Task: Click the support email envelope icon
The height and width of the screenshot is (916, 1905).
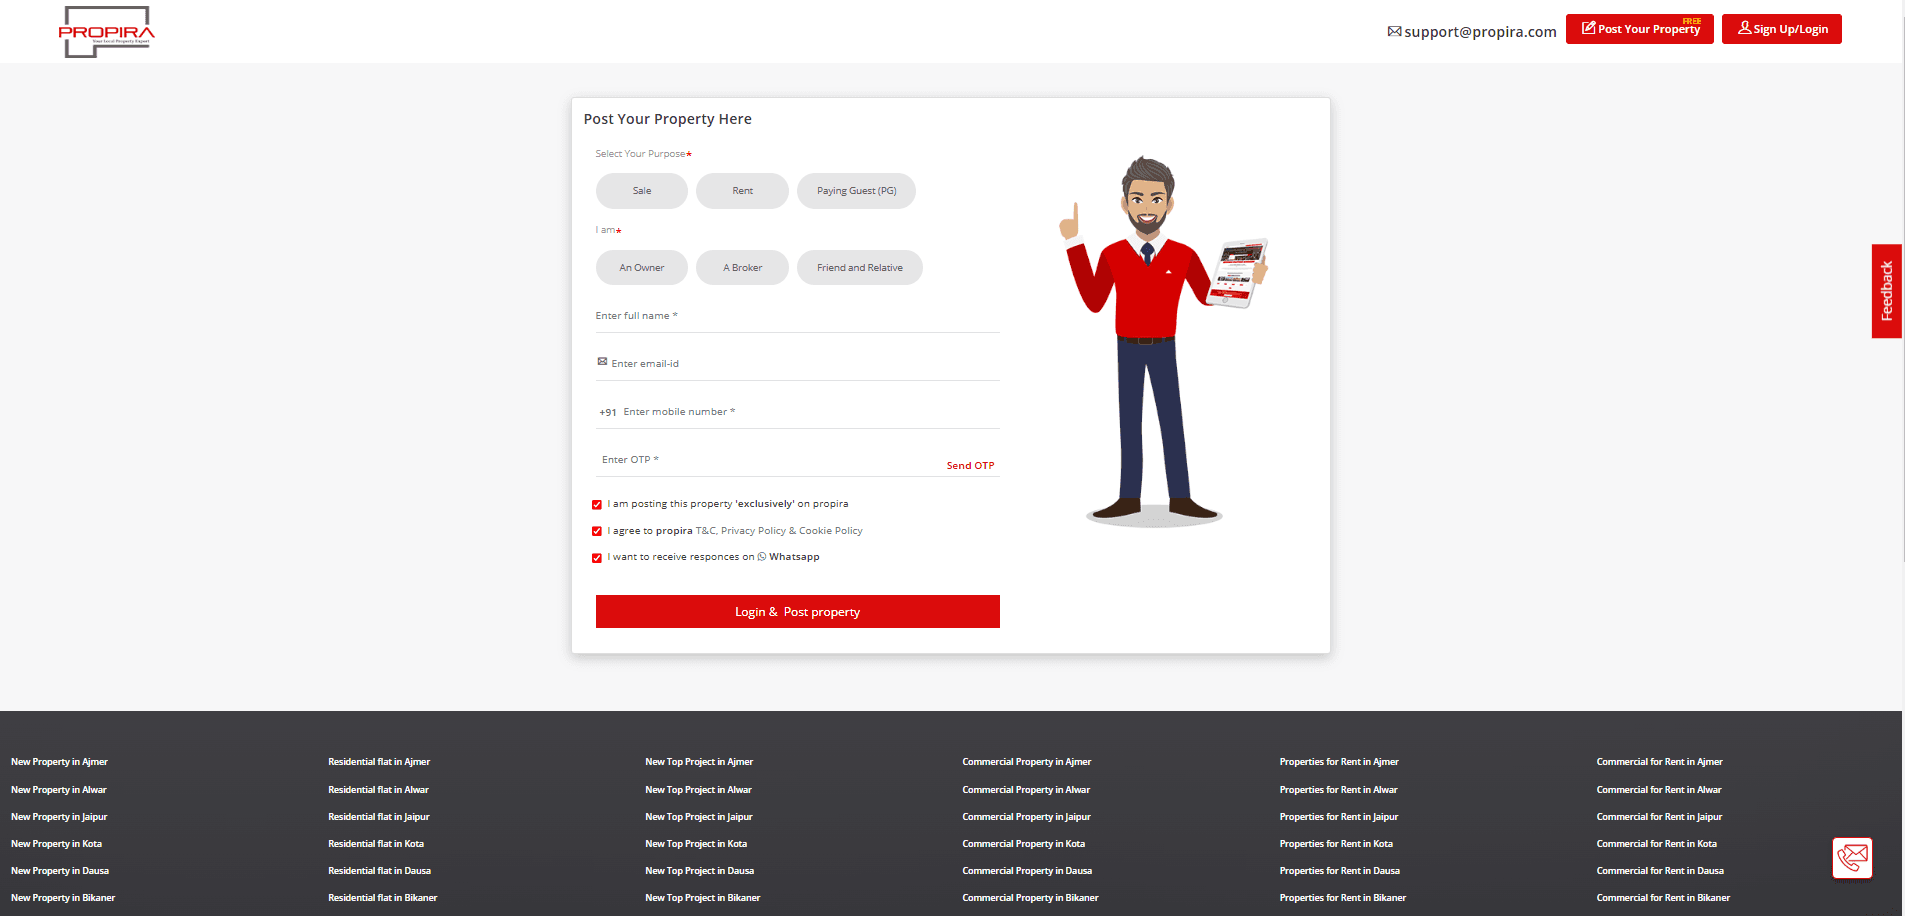Action: point(1394,32)
